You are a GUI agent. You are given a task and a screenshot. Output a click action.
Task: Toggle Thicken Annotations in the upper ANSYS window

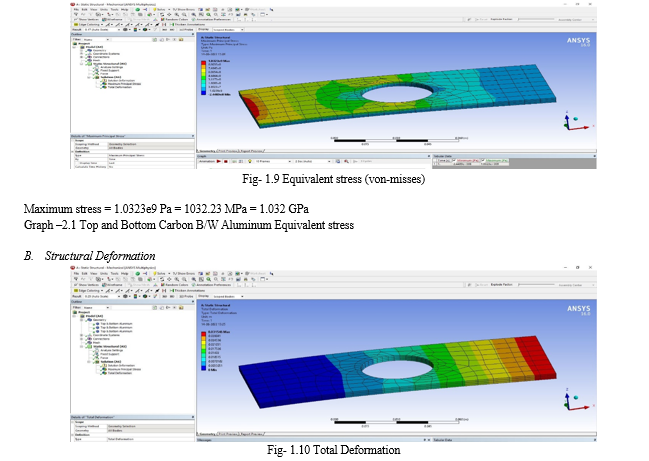(188, 24)
